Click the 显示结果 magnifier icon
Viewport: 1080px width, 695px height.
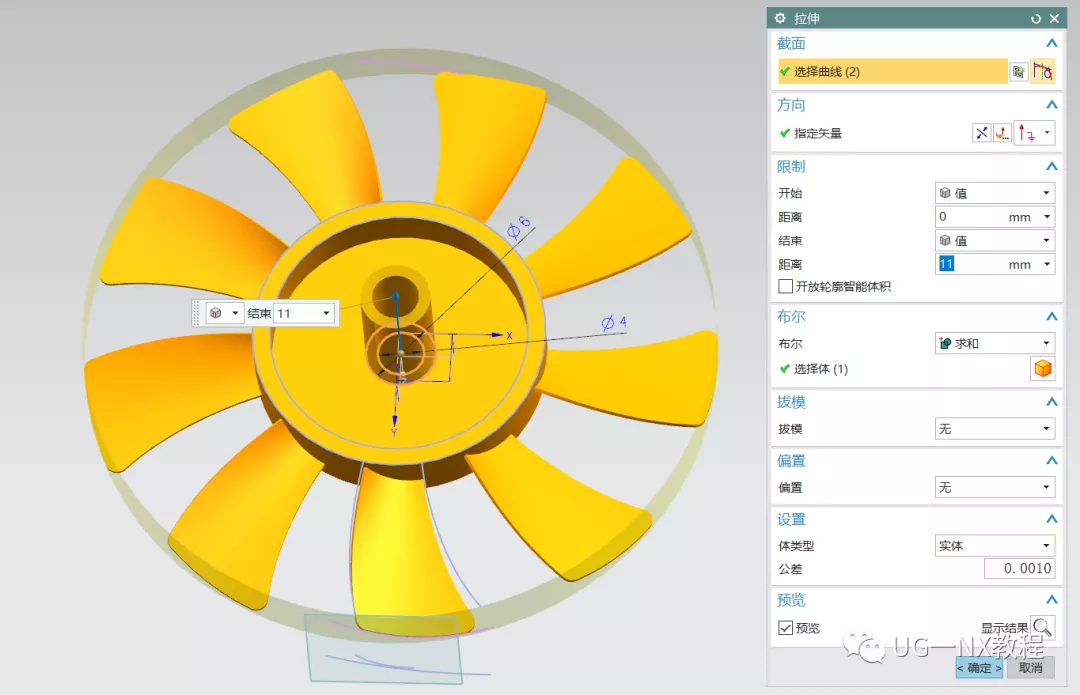click(x=1043, y=627)
